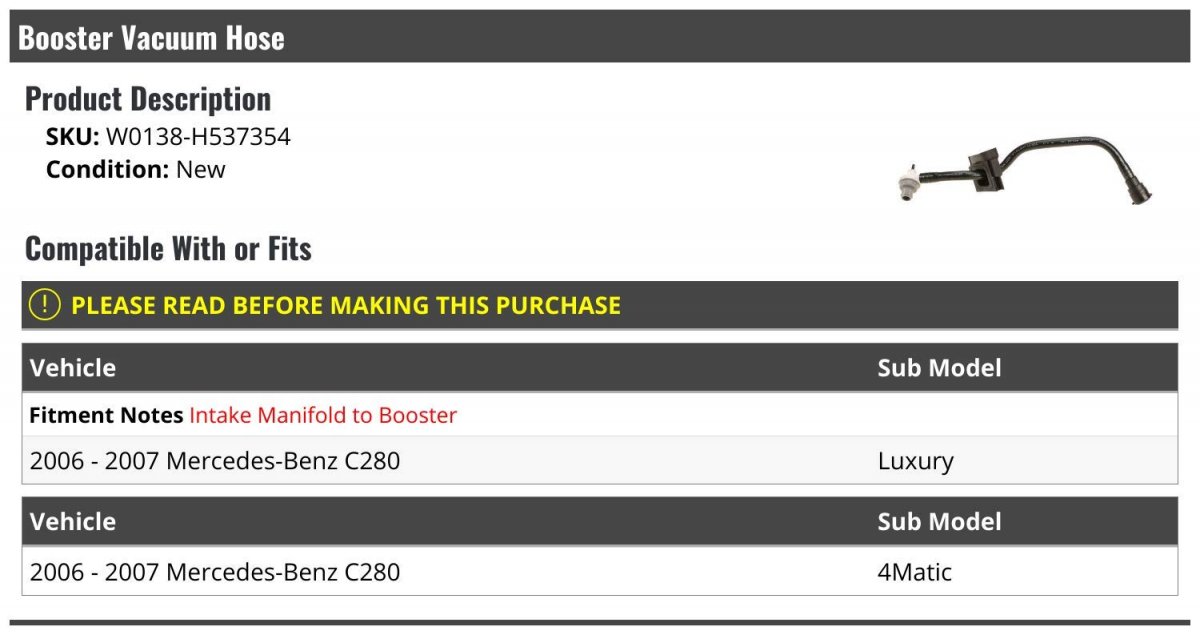Click the first Sub Model column header

[939, 368]
